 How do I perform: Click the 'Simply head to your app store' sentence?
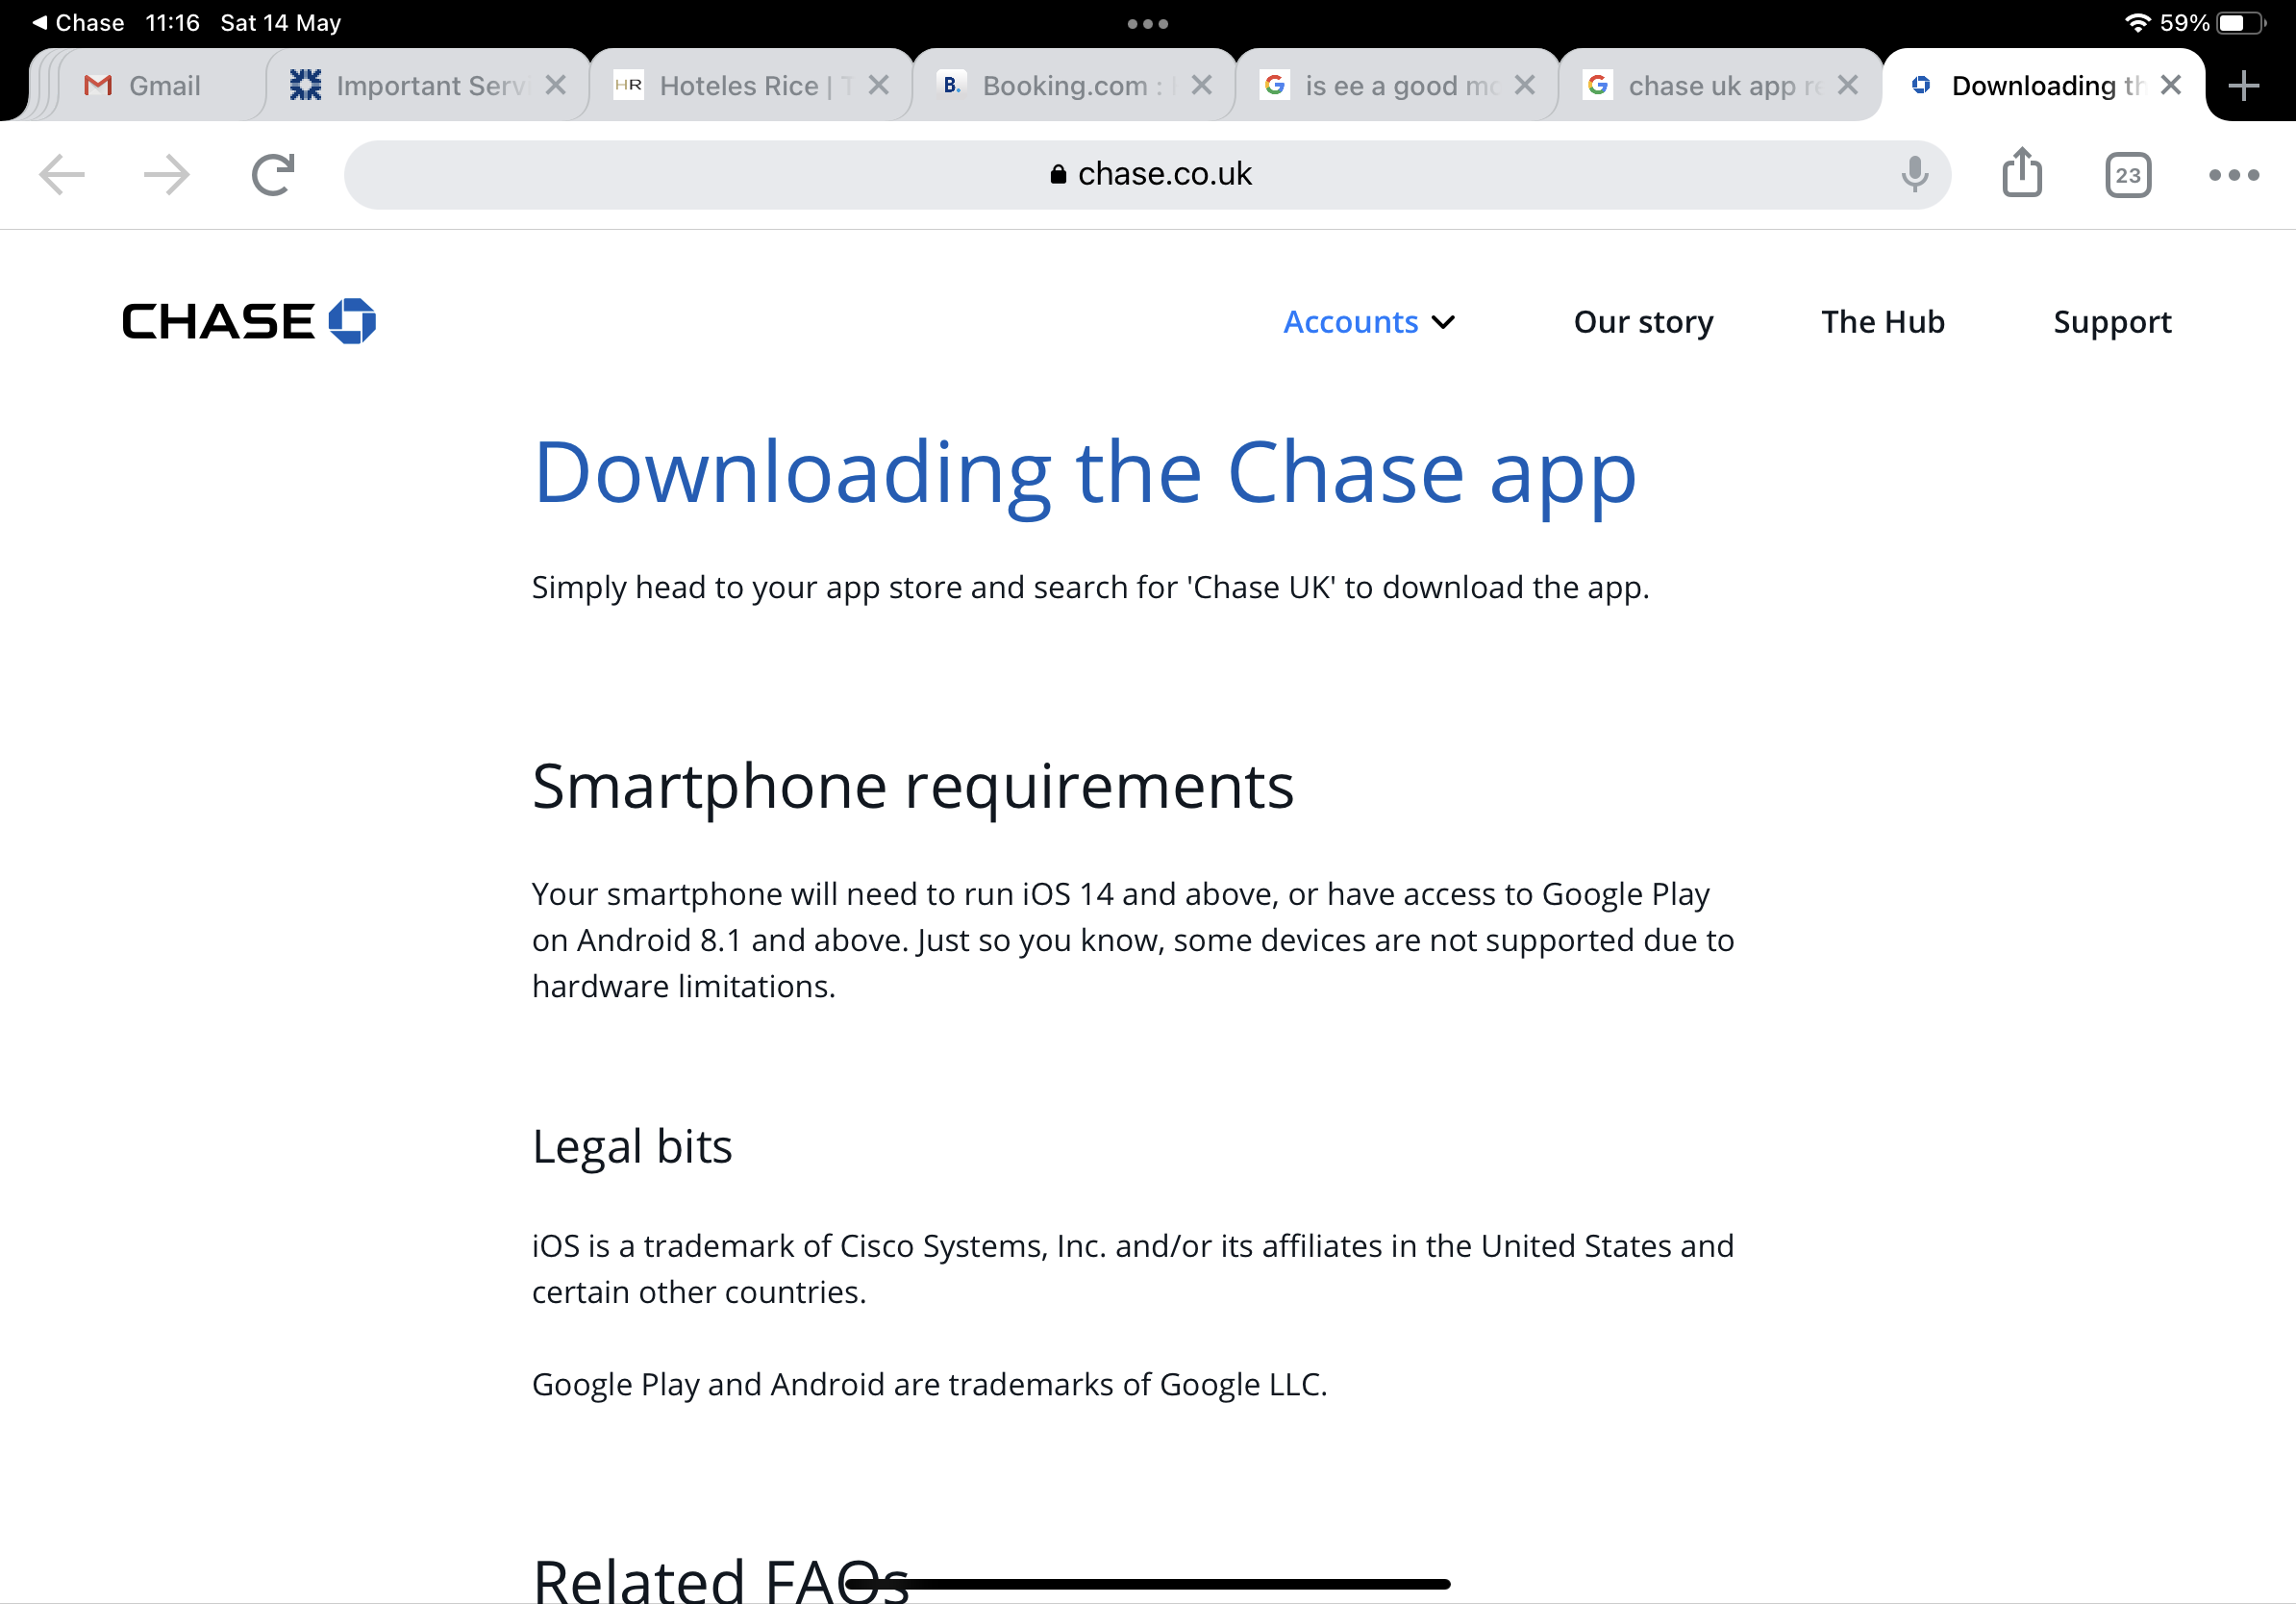[1090, 587]
